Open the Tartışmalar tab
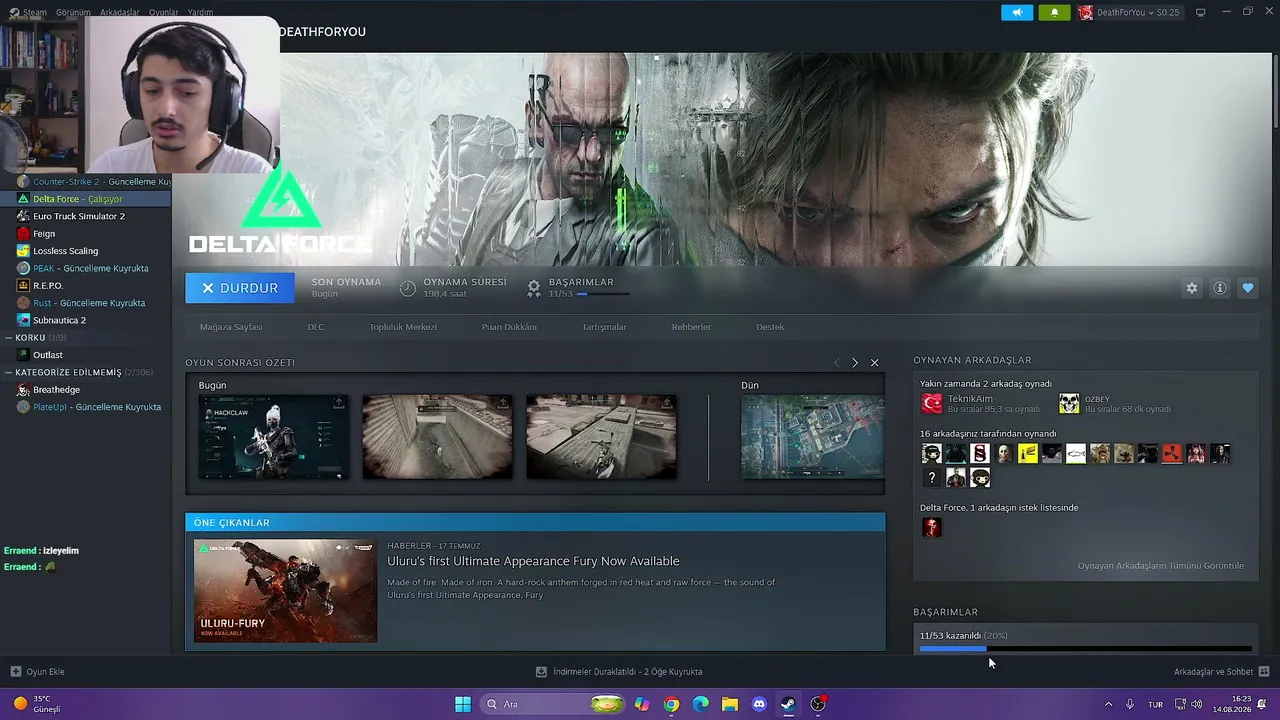The width and height of the screenshot is (1280, 720). click(x=604, y=327)
